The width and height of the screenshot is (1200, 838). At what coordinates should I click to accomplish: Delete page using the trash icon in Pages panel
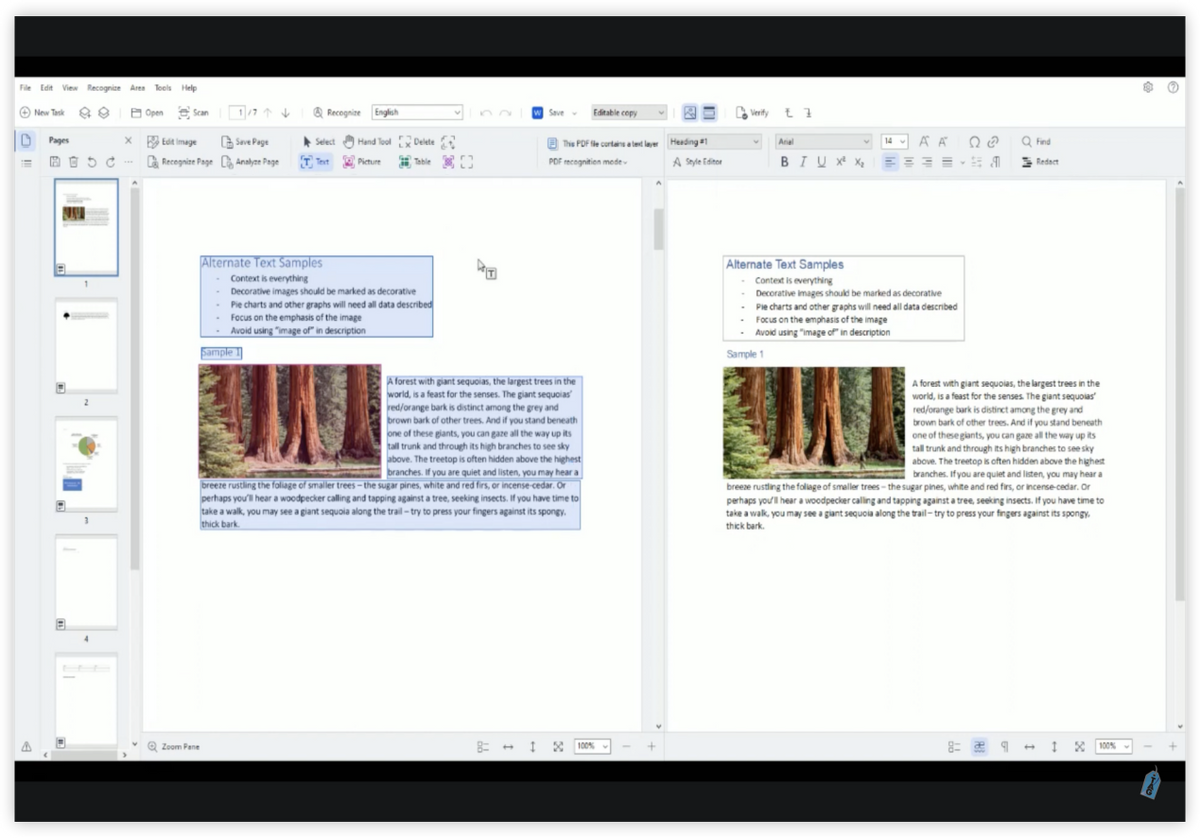73,162
